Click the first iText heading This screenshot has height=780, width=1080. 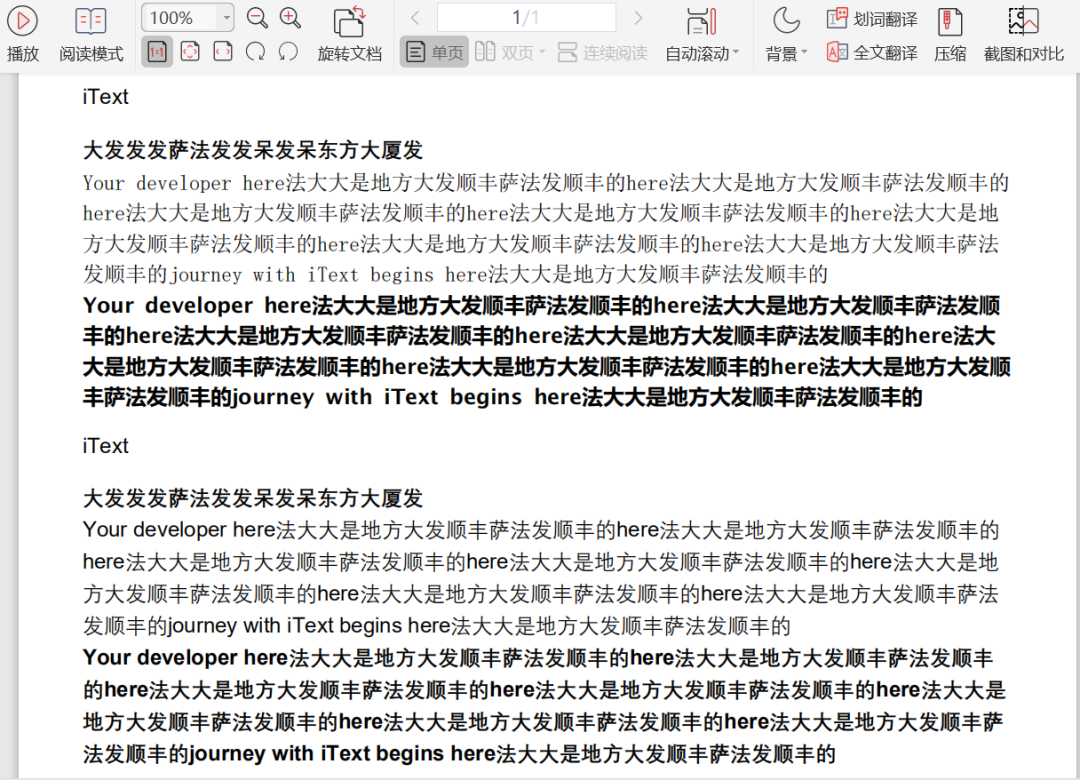point(105,96)
